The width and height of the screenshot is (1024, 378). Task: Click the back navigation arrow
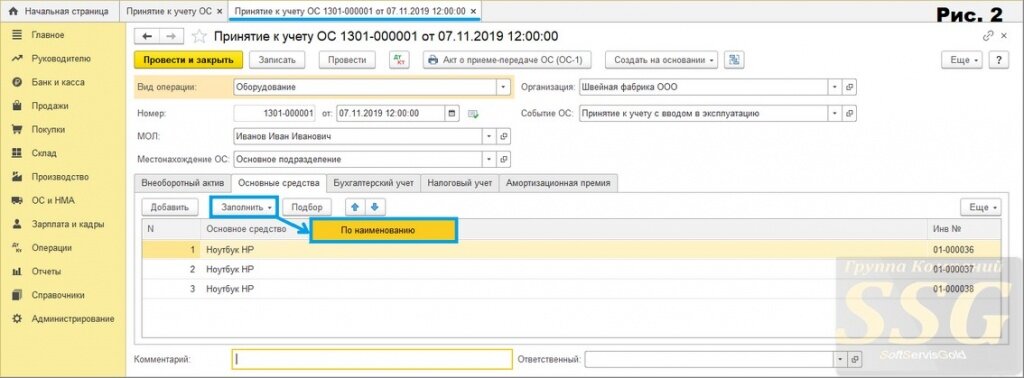point(148,37)
